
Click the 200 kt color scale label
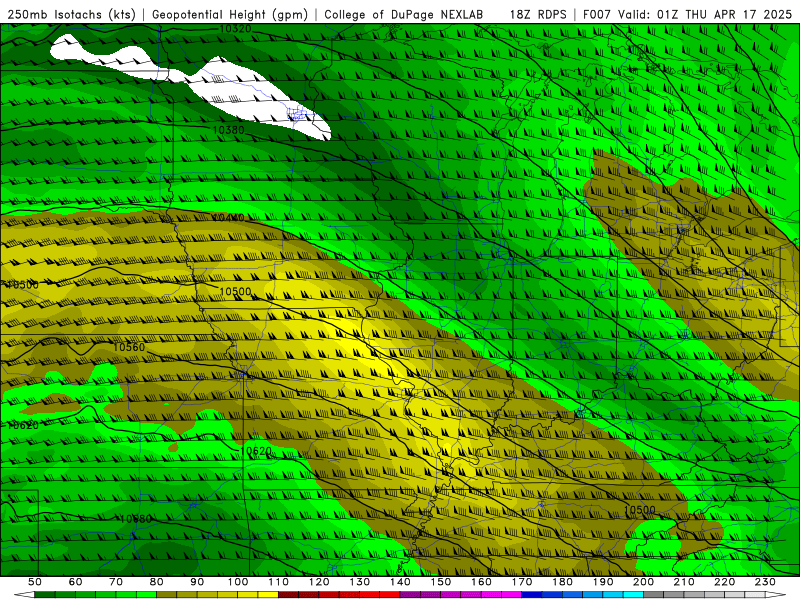coord(643,582)
